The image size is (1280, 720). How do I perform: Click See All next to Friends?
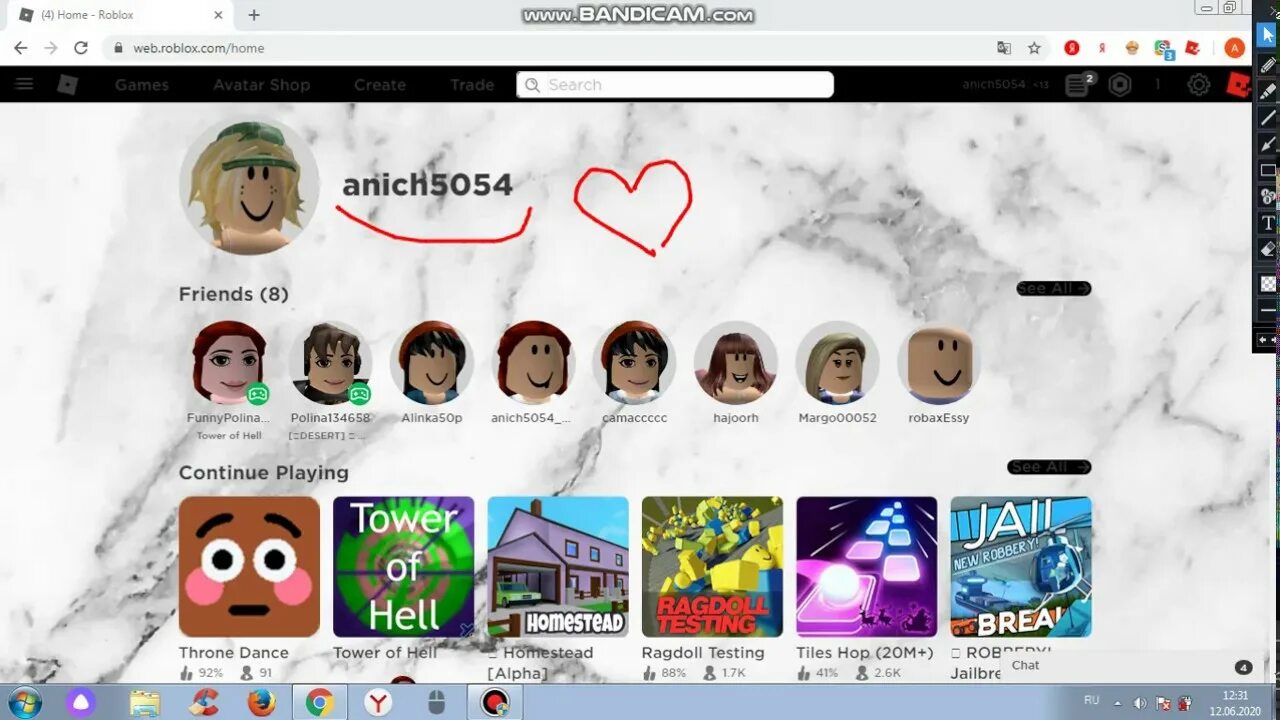(x=1053, y=288)
